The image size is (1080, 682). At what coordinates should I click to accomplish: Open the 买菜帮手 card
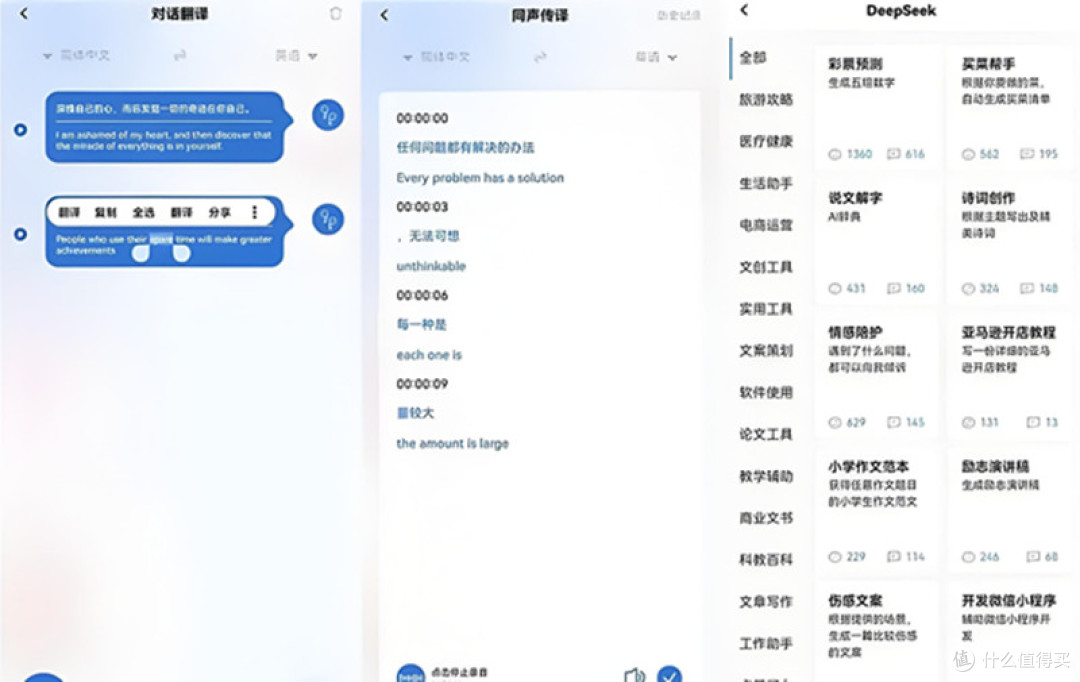click(x=1010, y=107)
